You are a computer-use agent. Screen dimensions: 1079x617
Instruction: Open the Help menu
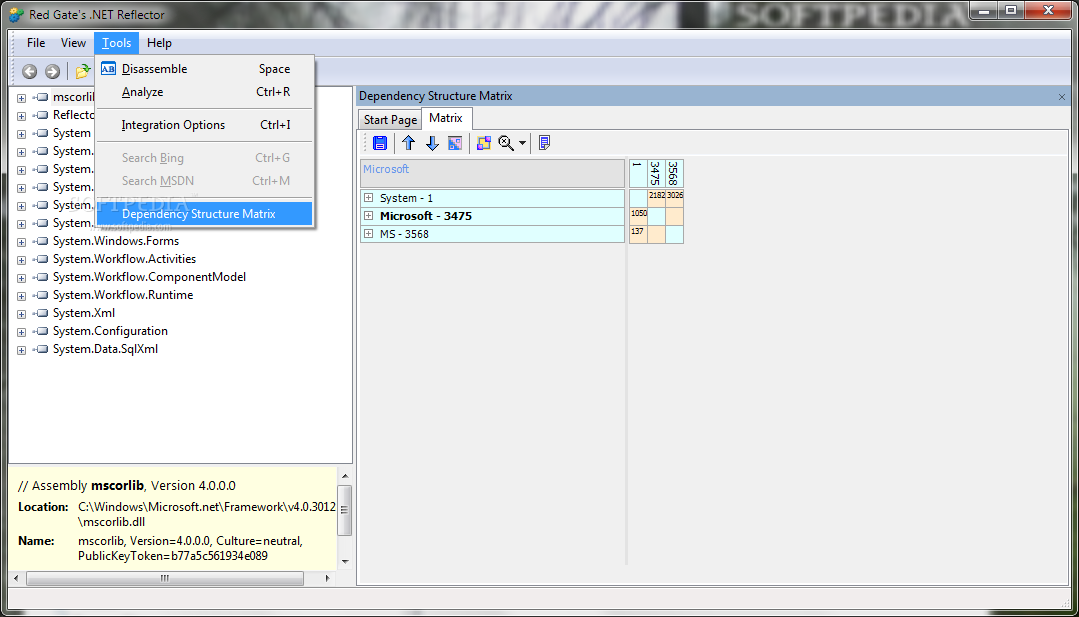coord(159,43)
